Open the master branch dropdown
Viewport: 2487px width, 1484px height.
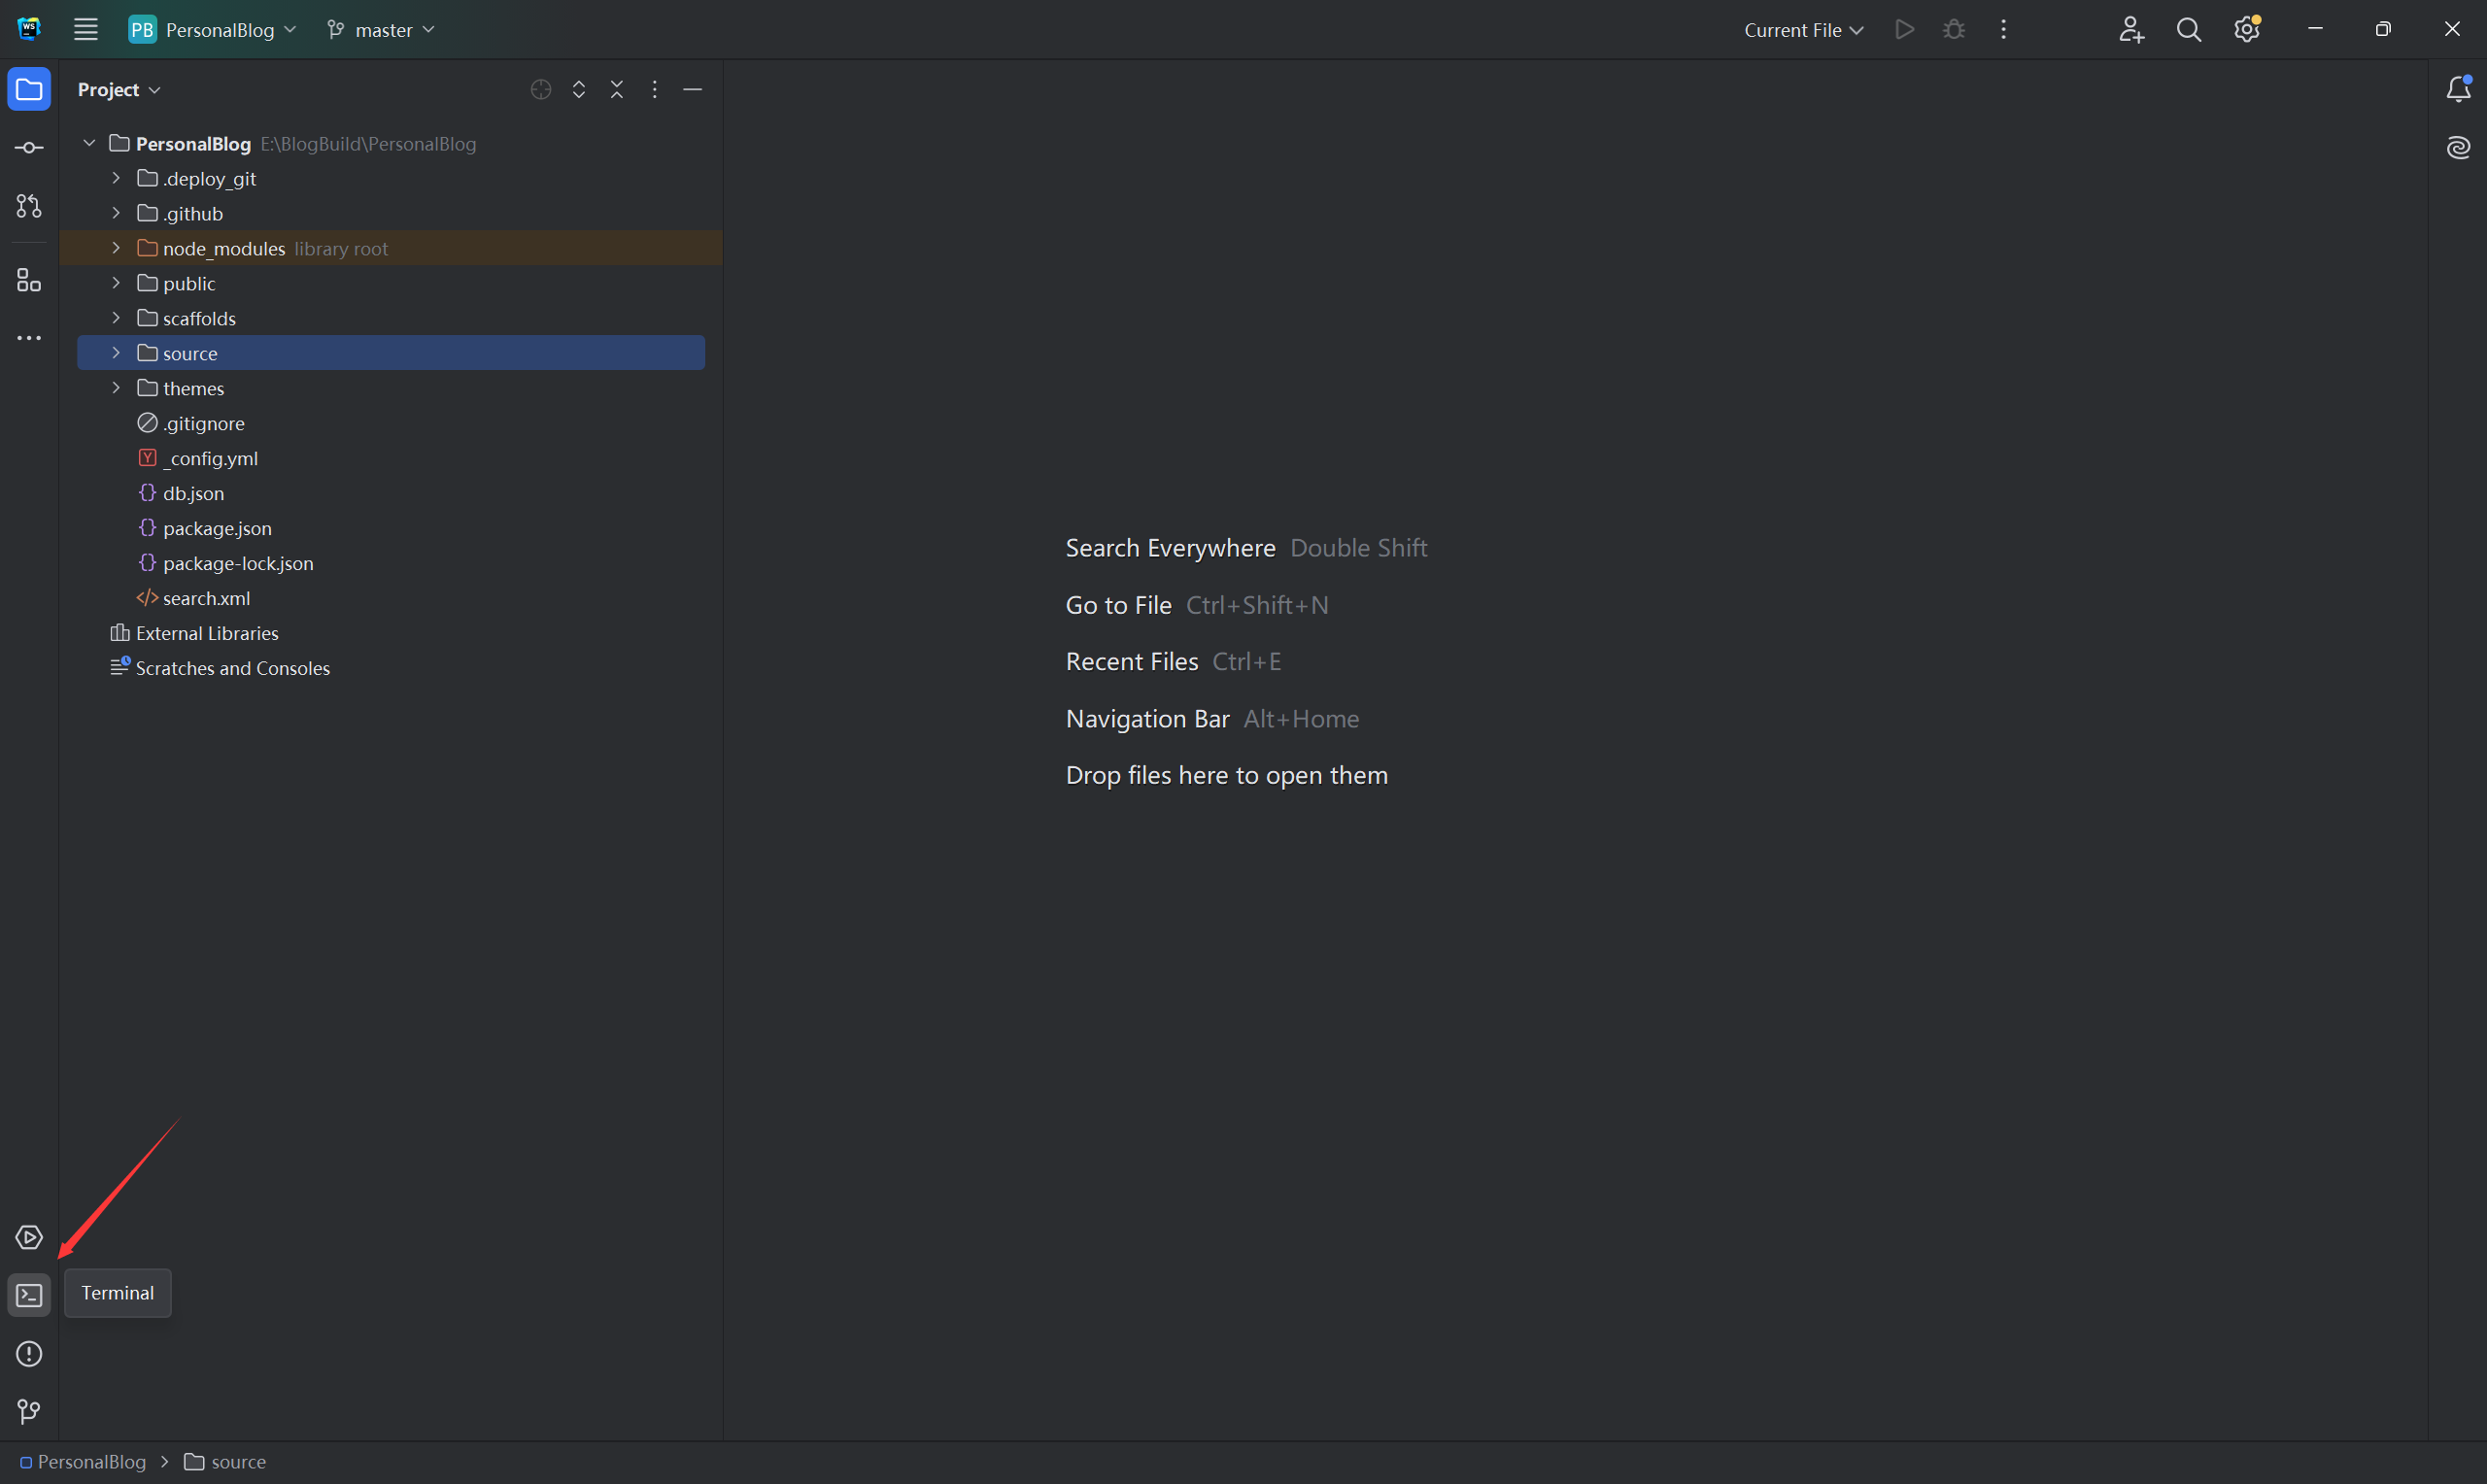point(381,30)
